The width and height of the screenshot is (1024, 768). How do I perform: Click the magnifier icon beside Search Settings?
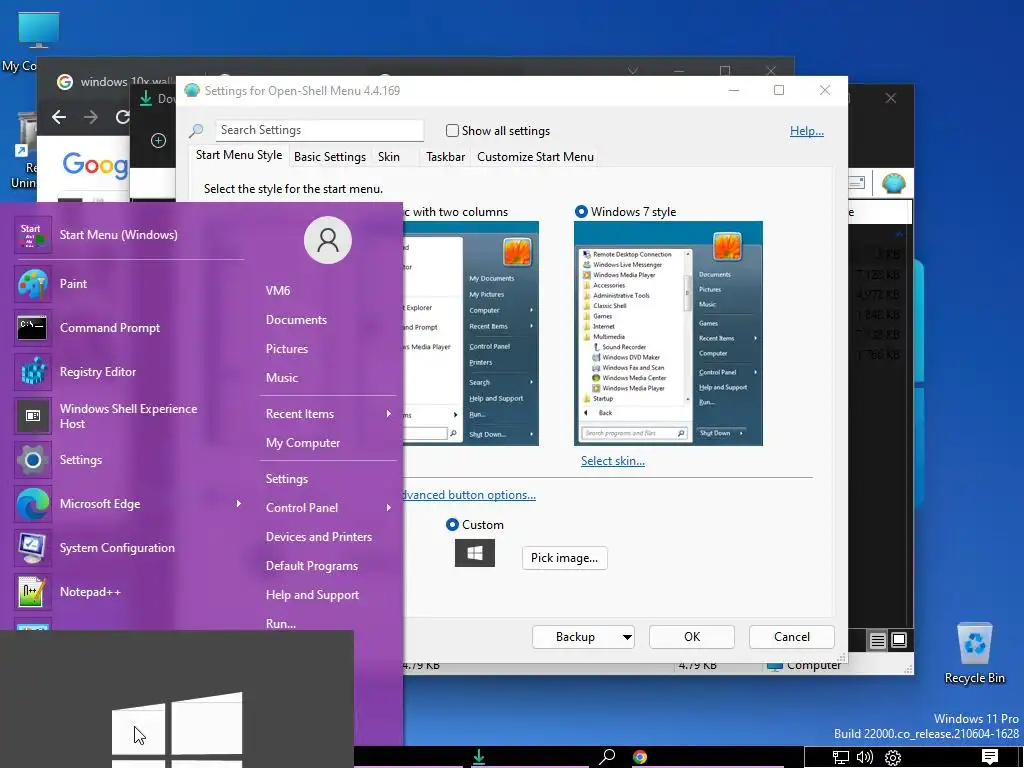[x=196, y=131]
